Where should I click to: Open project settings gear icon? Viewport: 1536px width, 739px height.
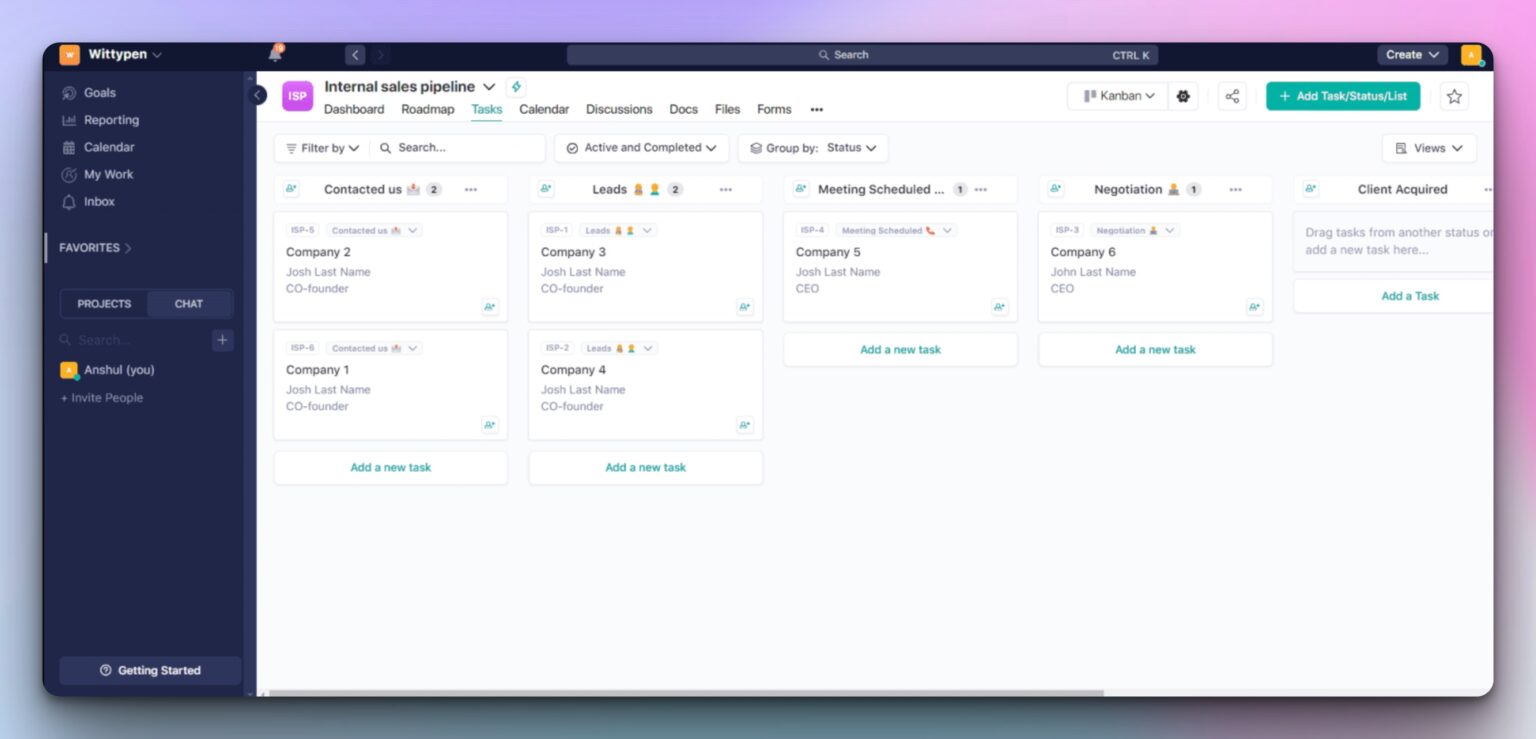click(x=1183, y=96)
